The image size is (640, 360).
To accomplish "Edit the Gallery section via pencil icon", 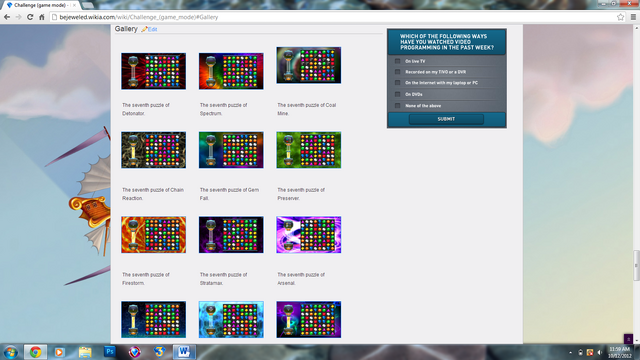I will (x=144, y=29).
